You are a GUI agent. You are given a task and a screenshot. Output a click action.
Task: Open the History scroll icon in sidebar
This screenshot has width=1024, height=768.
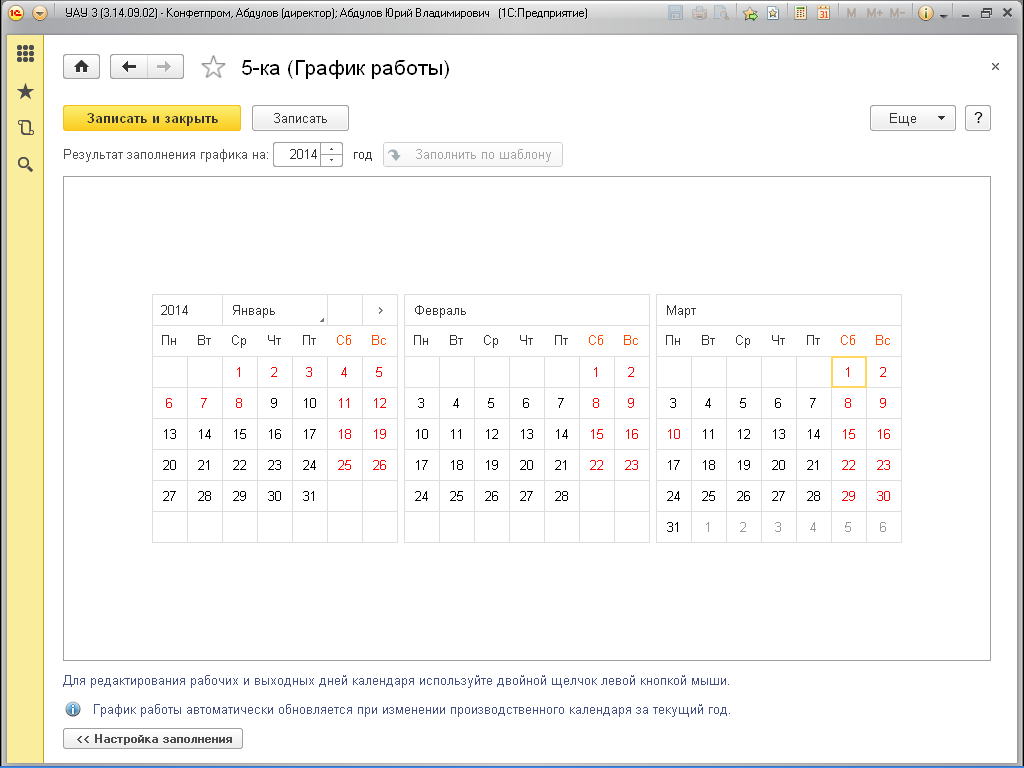coord(25,128)
